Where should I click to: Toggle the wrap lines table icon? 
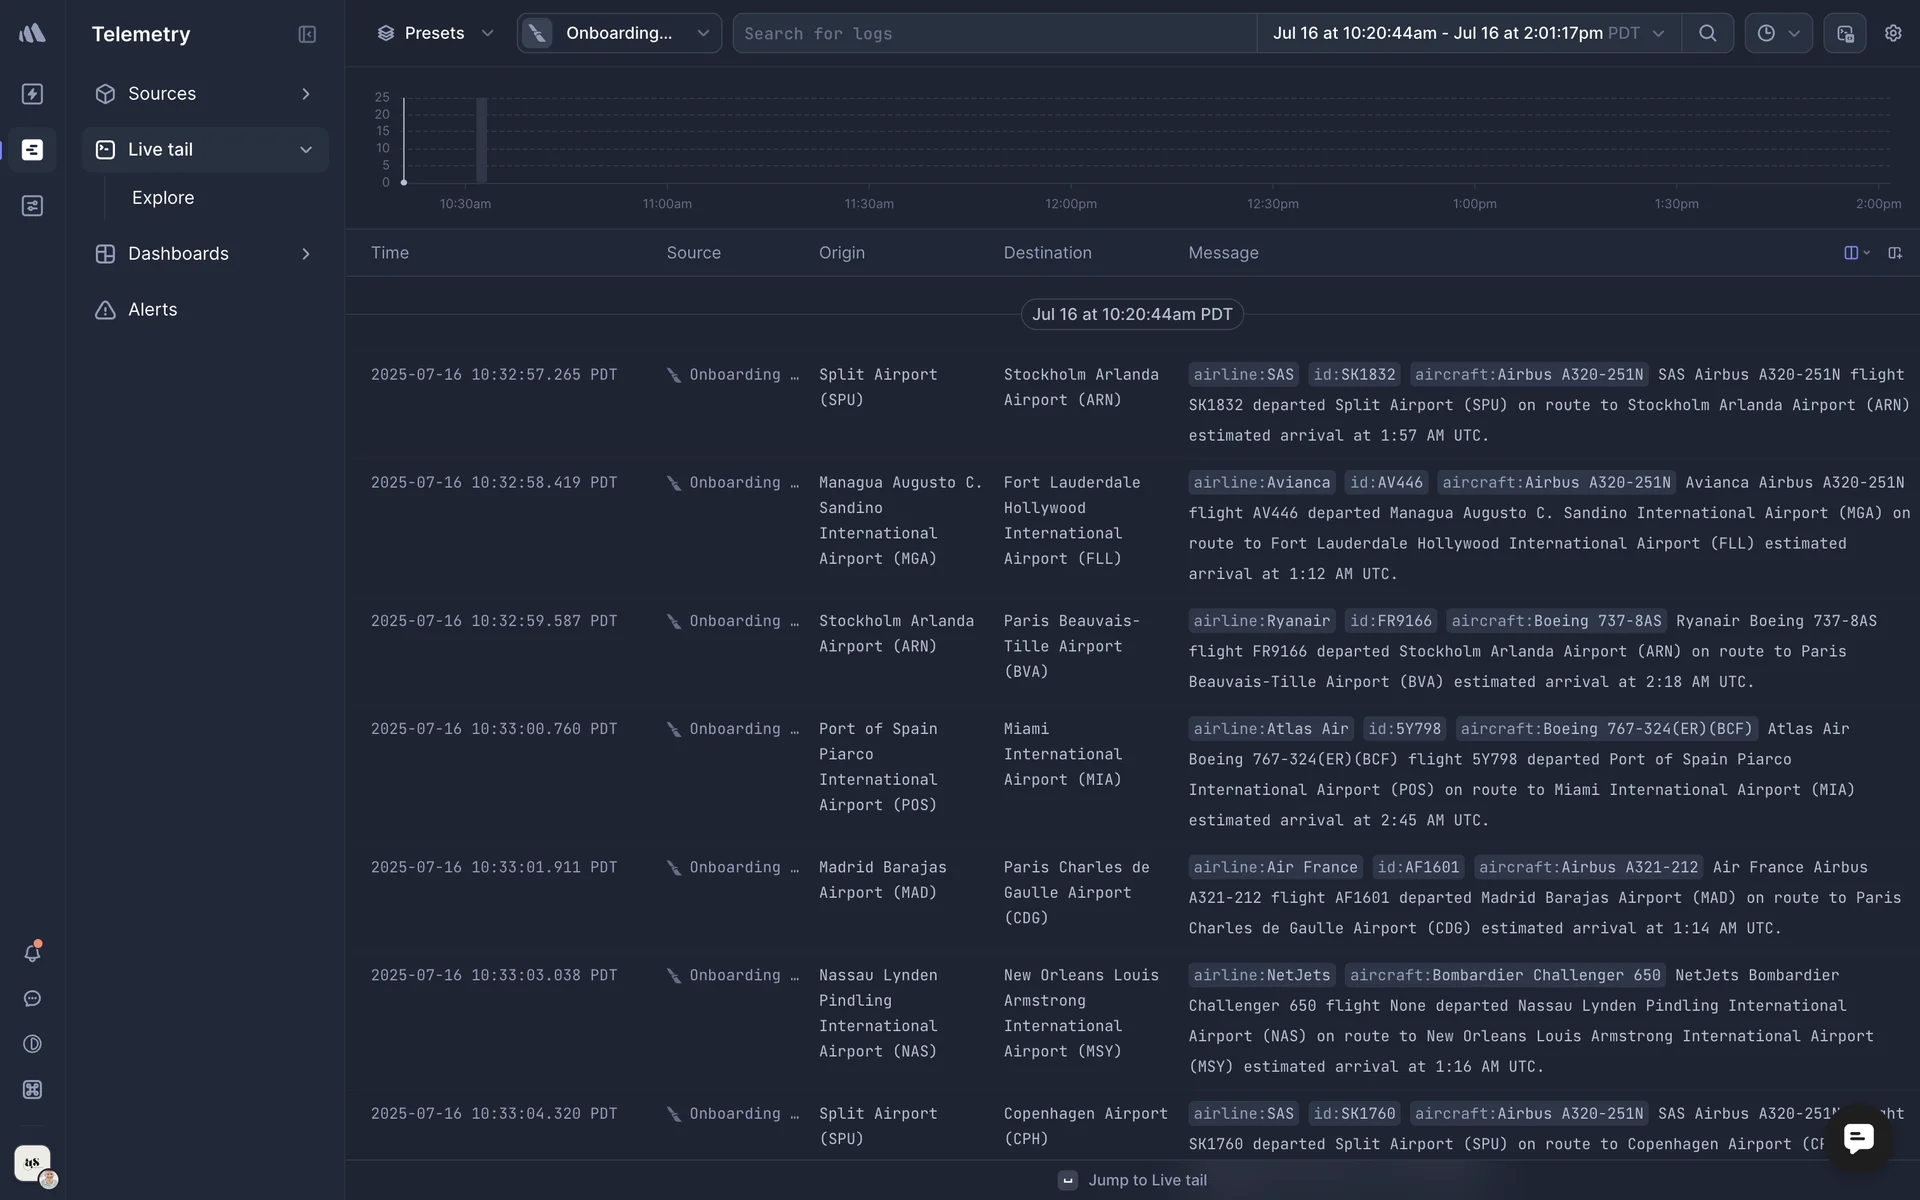1895,253
